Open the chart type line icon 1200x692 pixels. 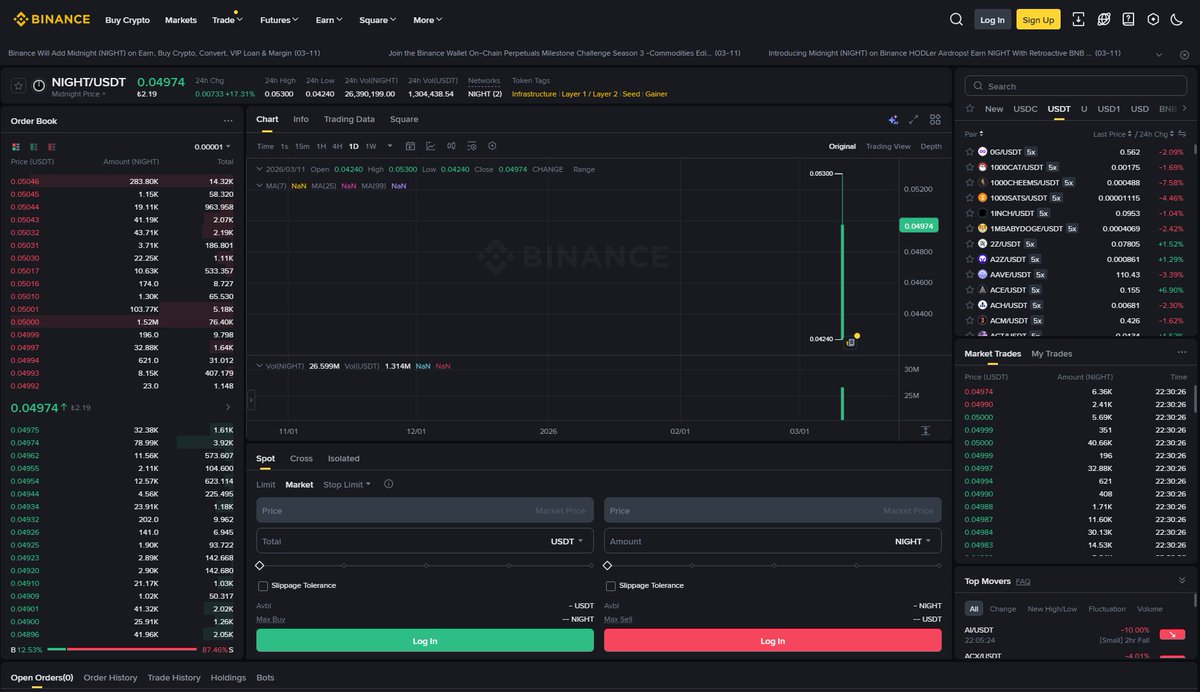click(x=430, y=146)
